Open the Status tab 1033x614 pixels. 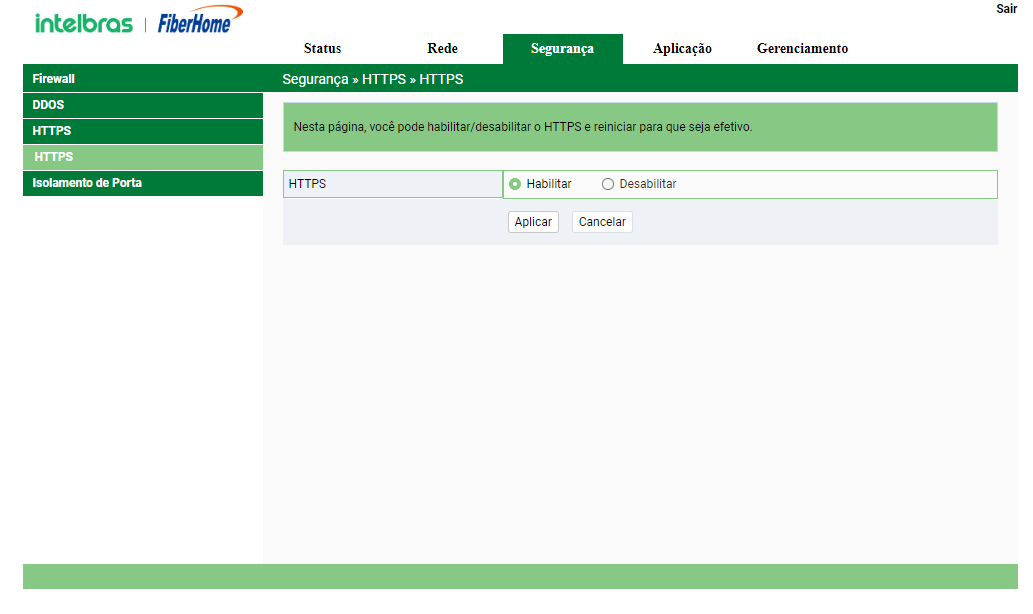pos(322,49)
